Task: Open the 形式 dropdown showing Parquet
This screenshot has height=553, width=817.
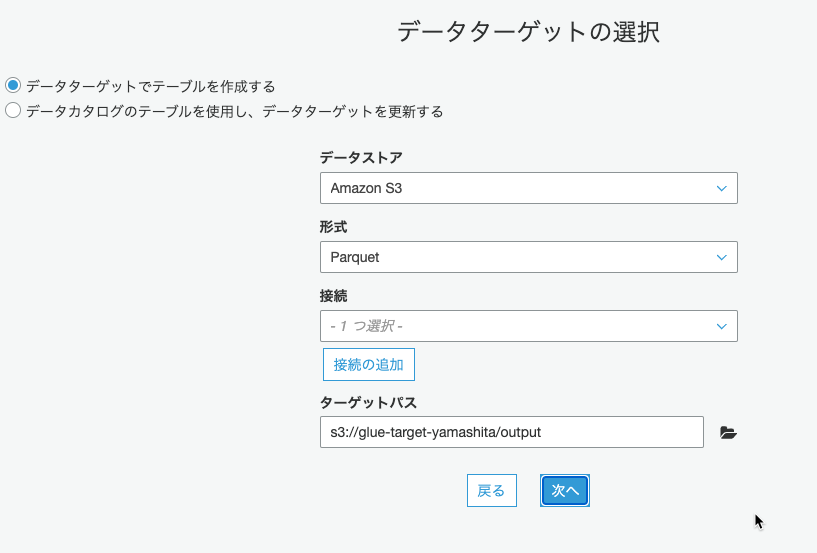Action: point(529,257)
